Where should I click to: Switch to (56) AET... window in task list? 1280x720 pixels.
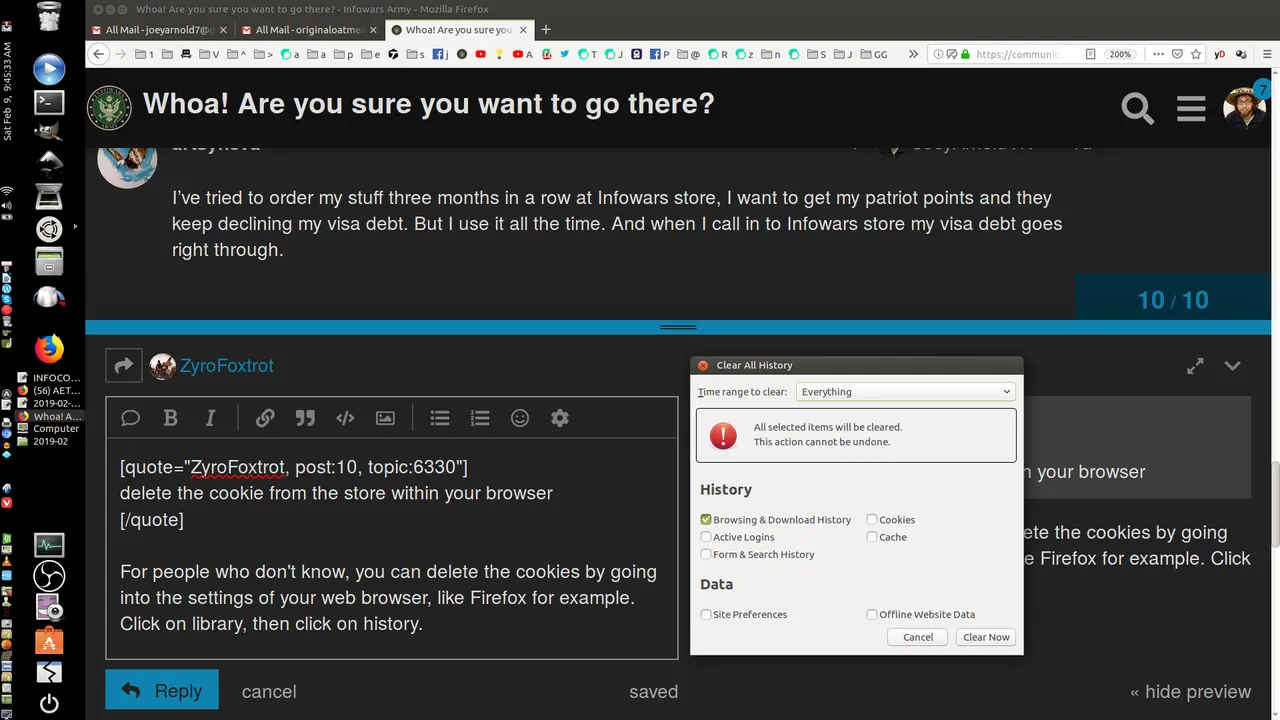click(49, 391)
